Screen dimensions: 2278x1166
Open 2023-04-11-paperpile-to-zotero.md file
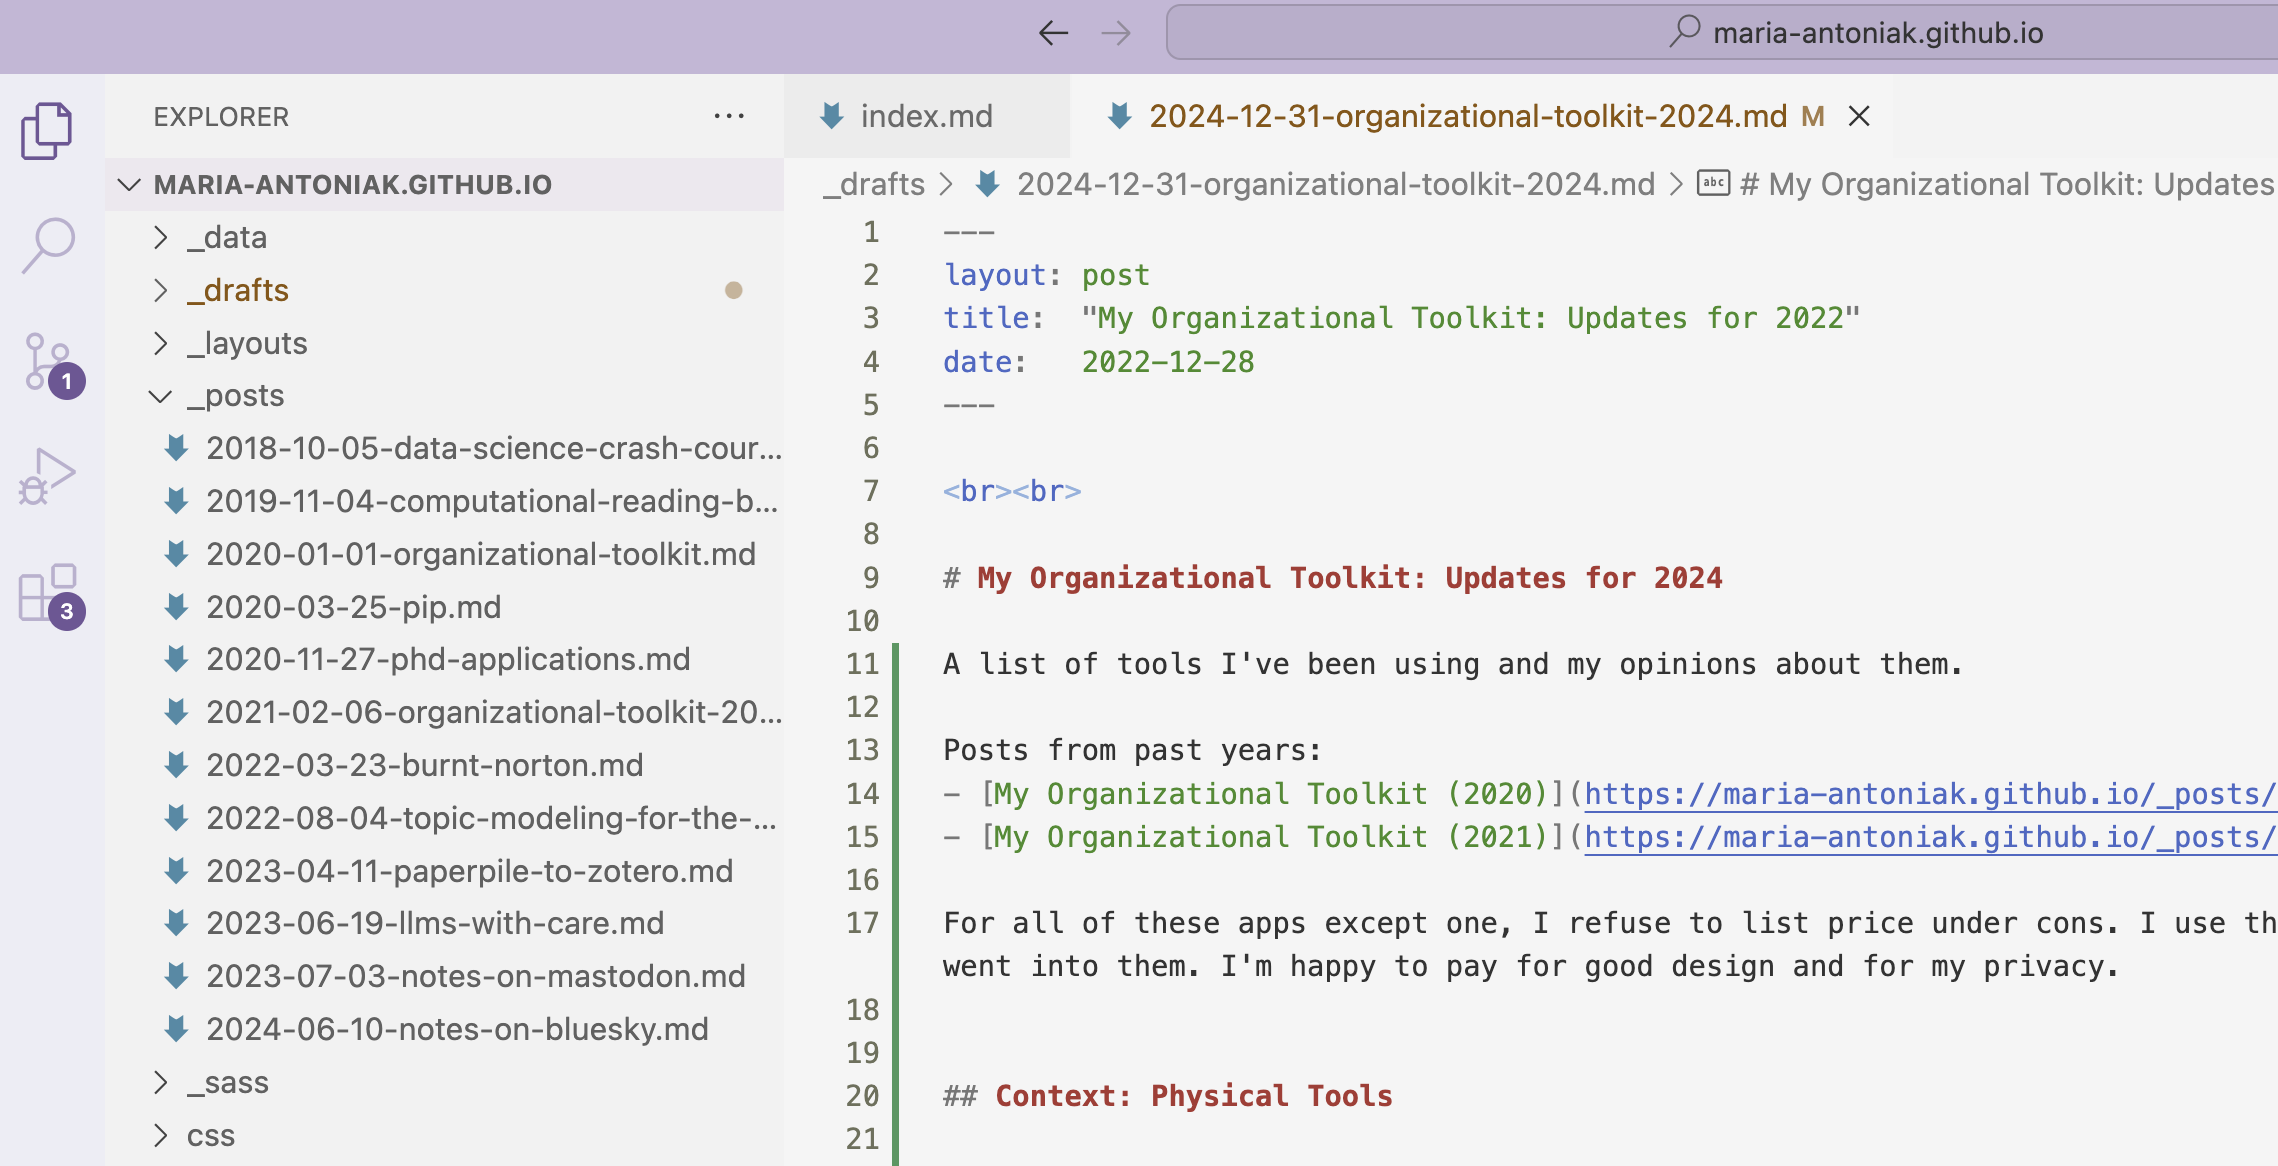(445, 871)
